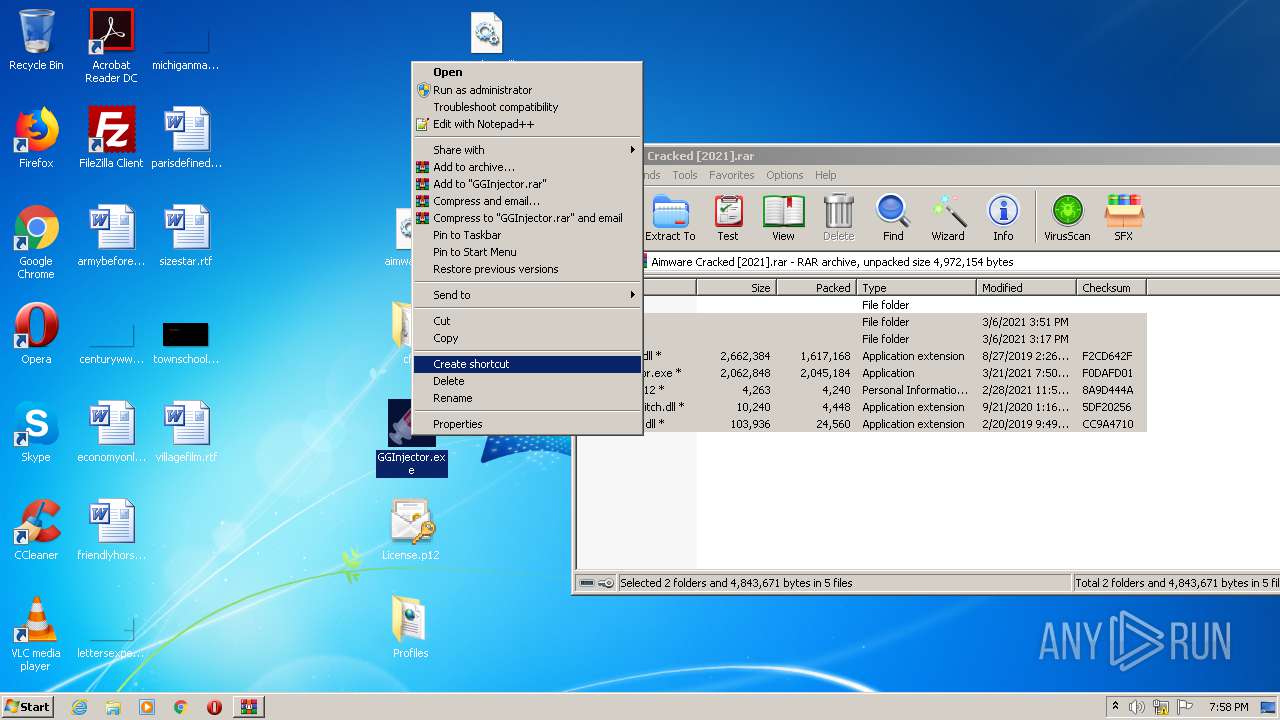Open the Help menu in WinRAR
1280x720 pixels.
point(825,175)
